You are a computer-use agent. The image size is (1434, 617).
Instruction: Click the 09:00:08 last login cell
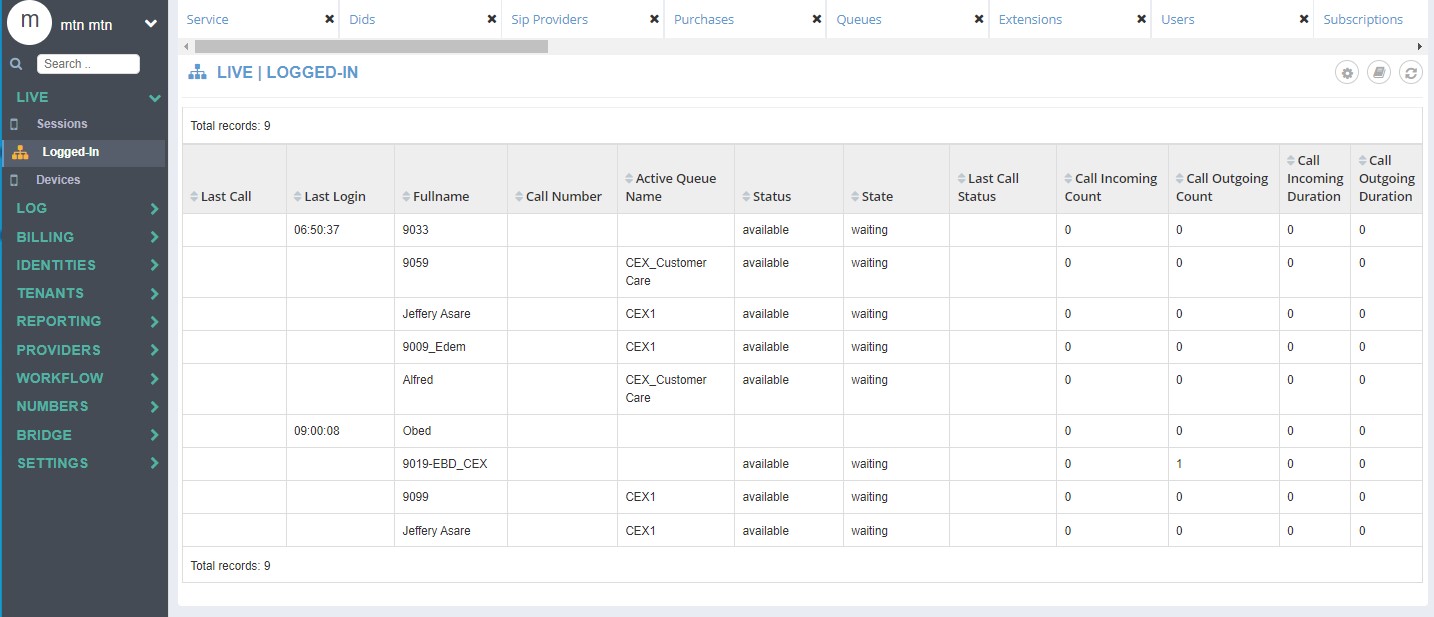click(340, 431)
